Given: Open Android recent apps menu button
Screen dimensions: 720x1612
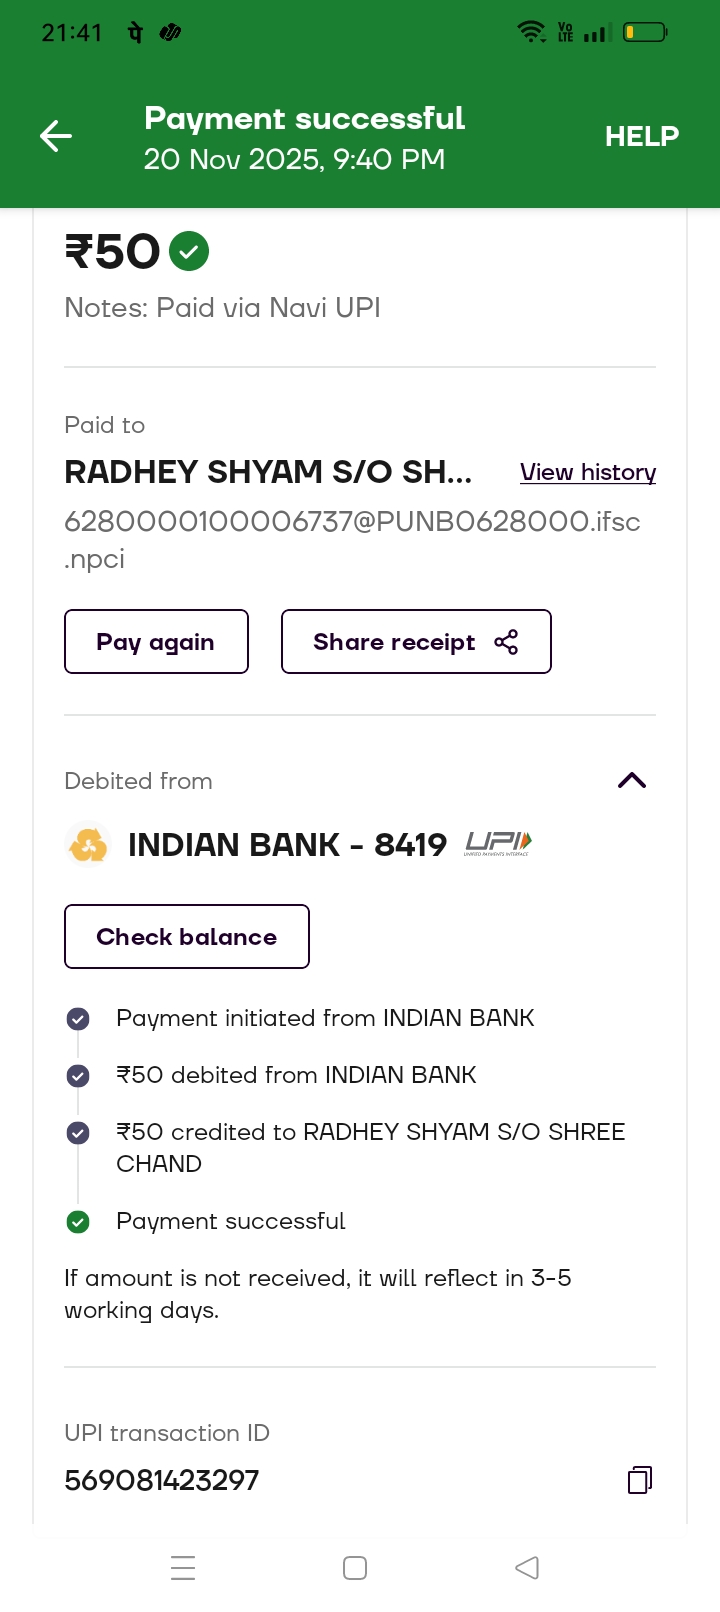Looking at the screenshot, I should (183, 1568).
